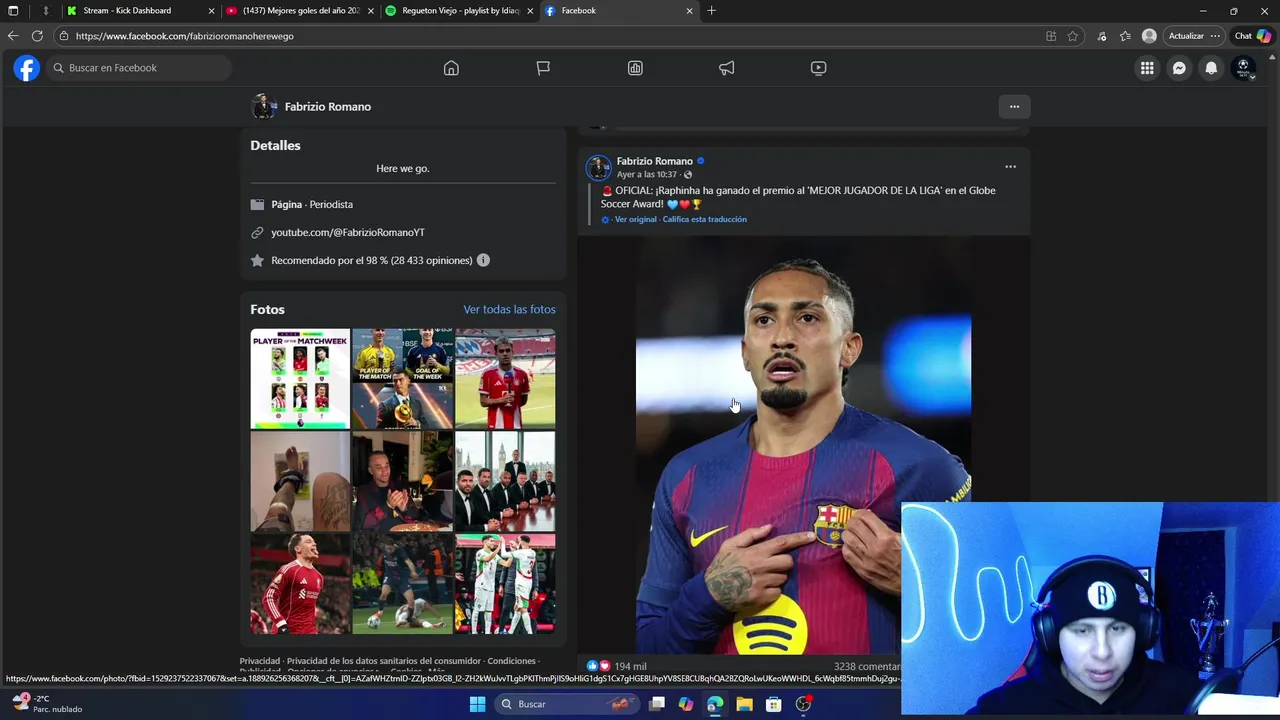This screenshot has width=1280, height=720.
Task: Click the Facebook logo icon
Action: tap(27, 68)
